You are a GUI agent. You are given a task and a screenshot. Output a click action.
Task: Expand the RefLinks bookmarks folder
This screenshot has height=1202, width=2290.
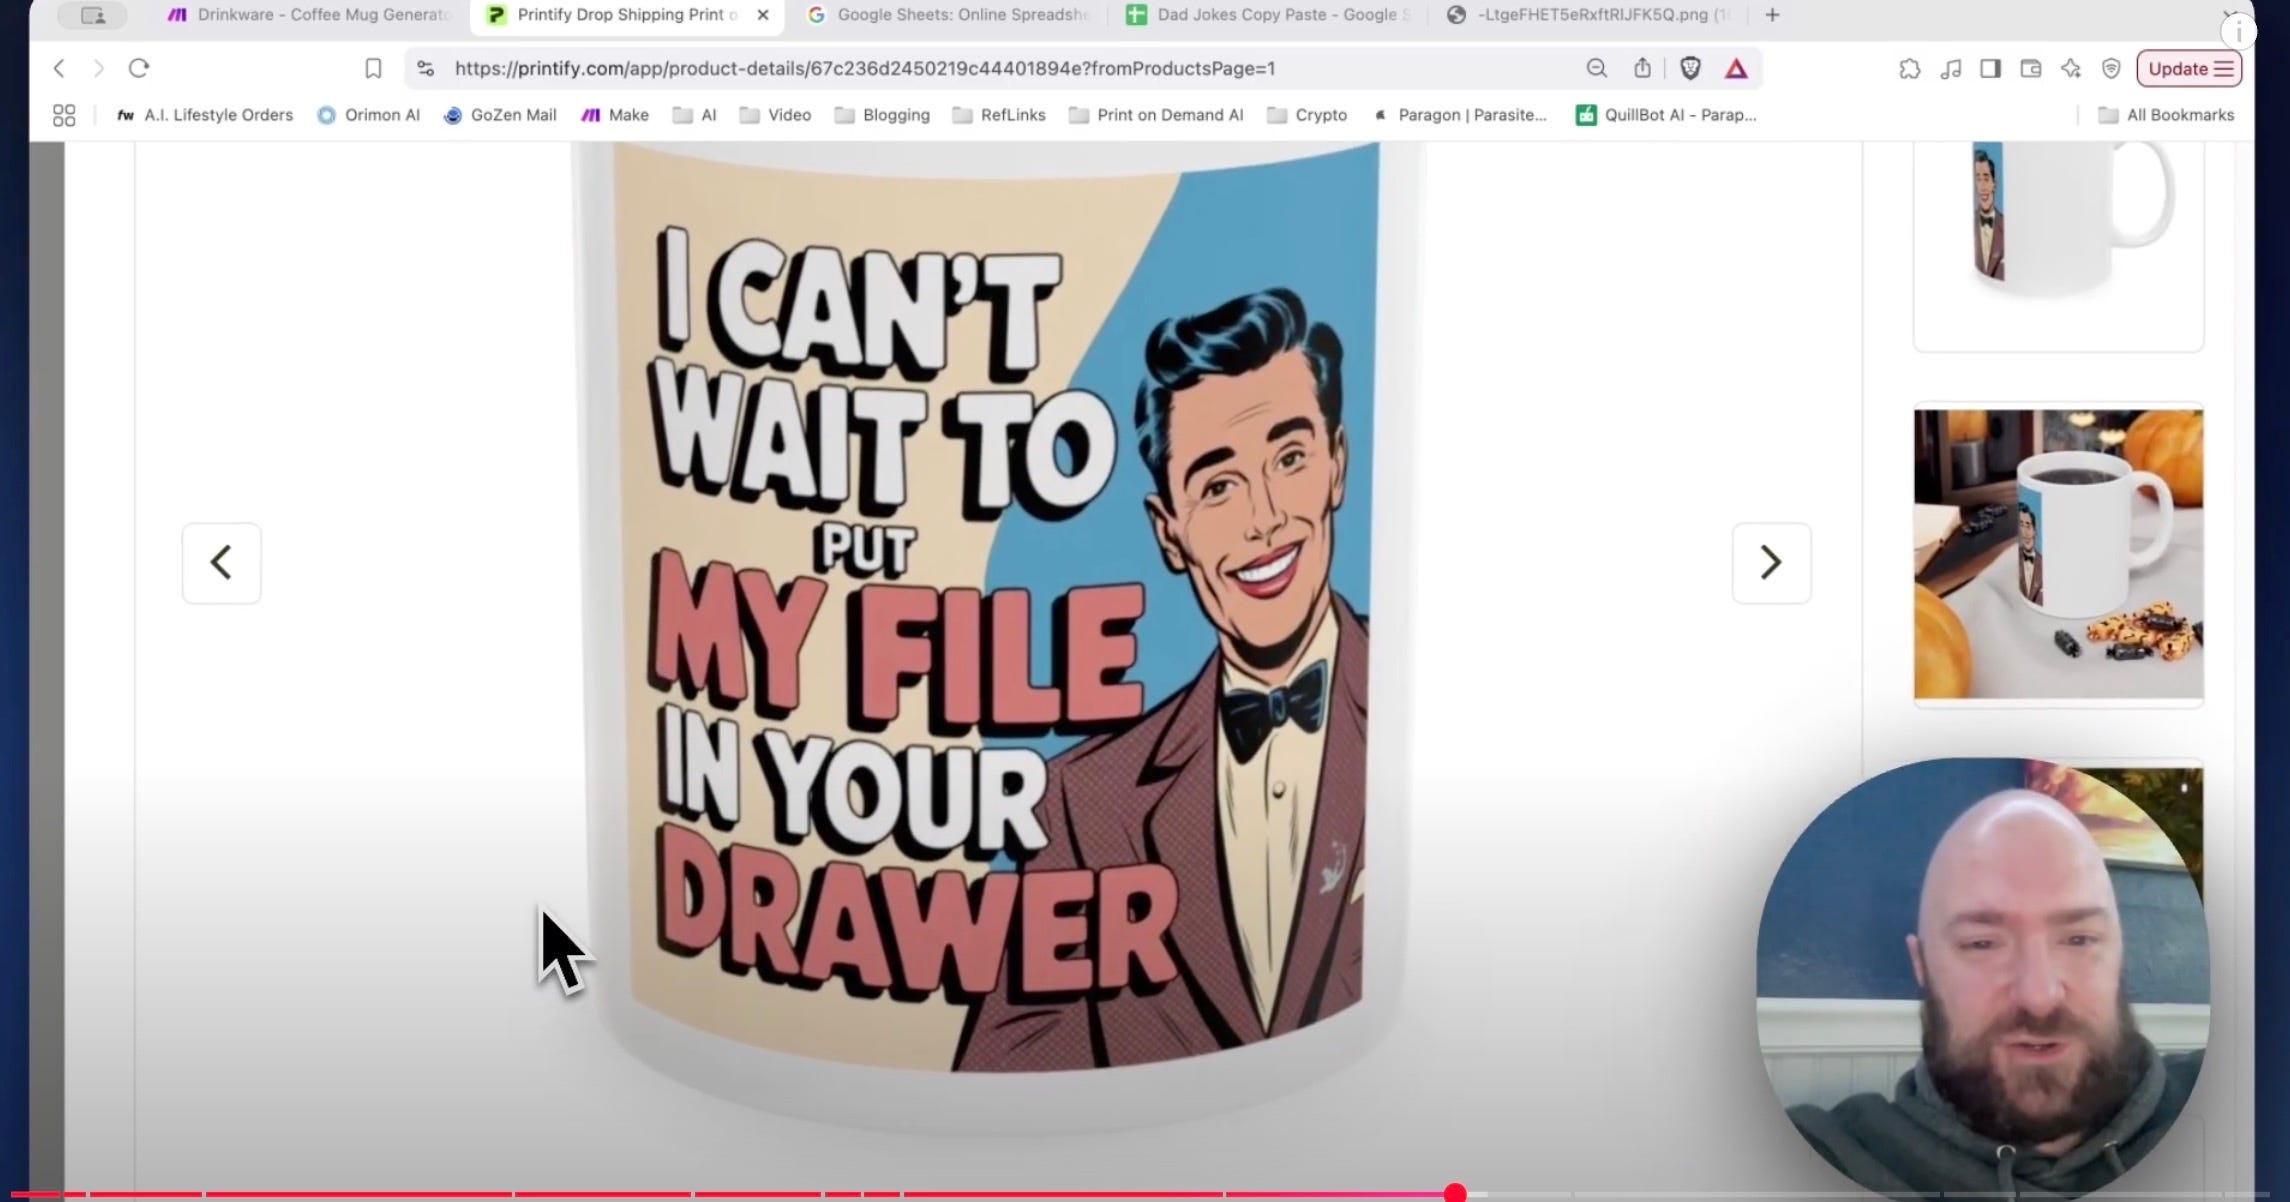click(999, 115)
